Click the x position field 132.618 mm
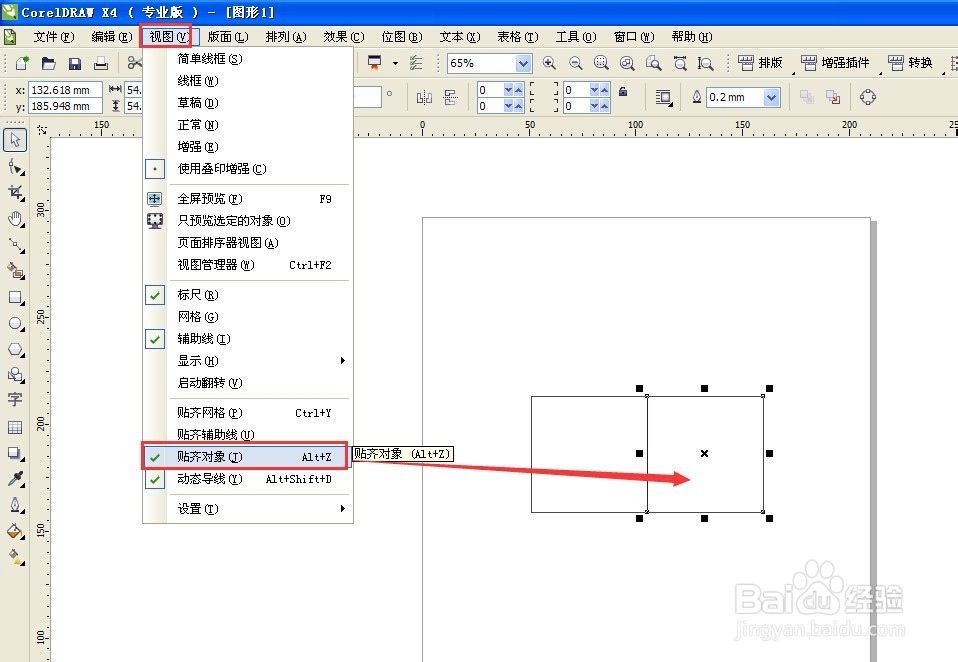 pyautogui.click(x=65, y=90)
